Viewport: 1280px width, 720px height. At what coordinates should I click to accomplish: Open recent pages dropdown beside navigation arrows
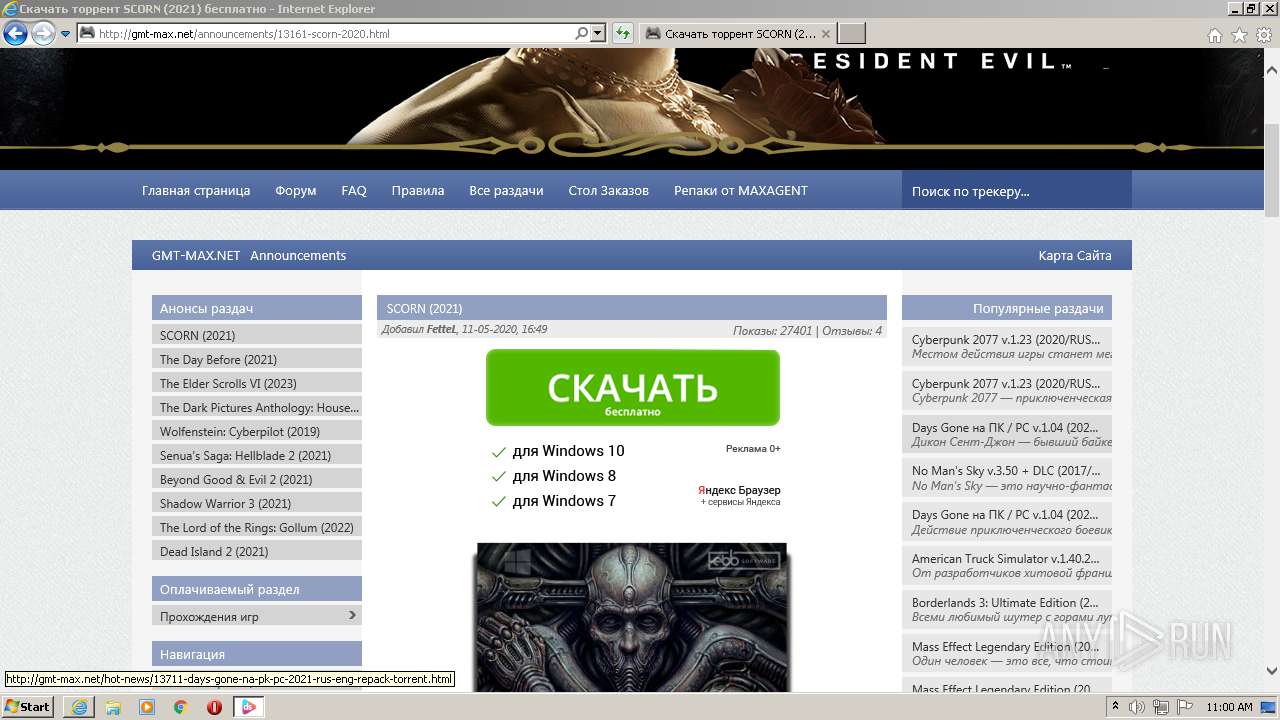point(65,34)
